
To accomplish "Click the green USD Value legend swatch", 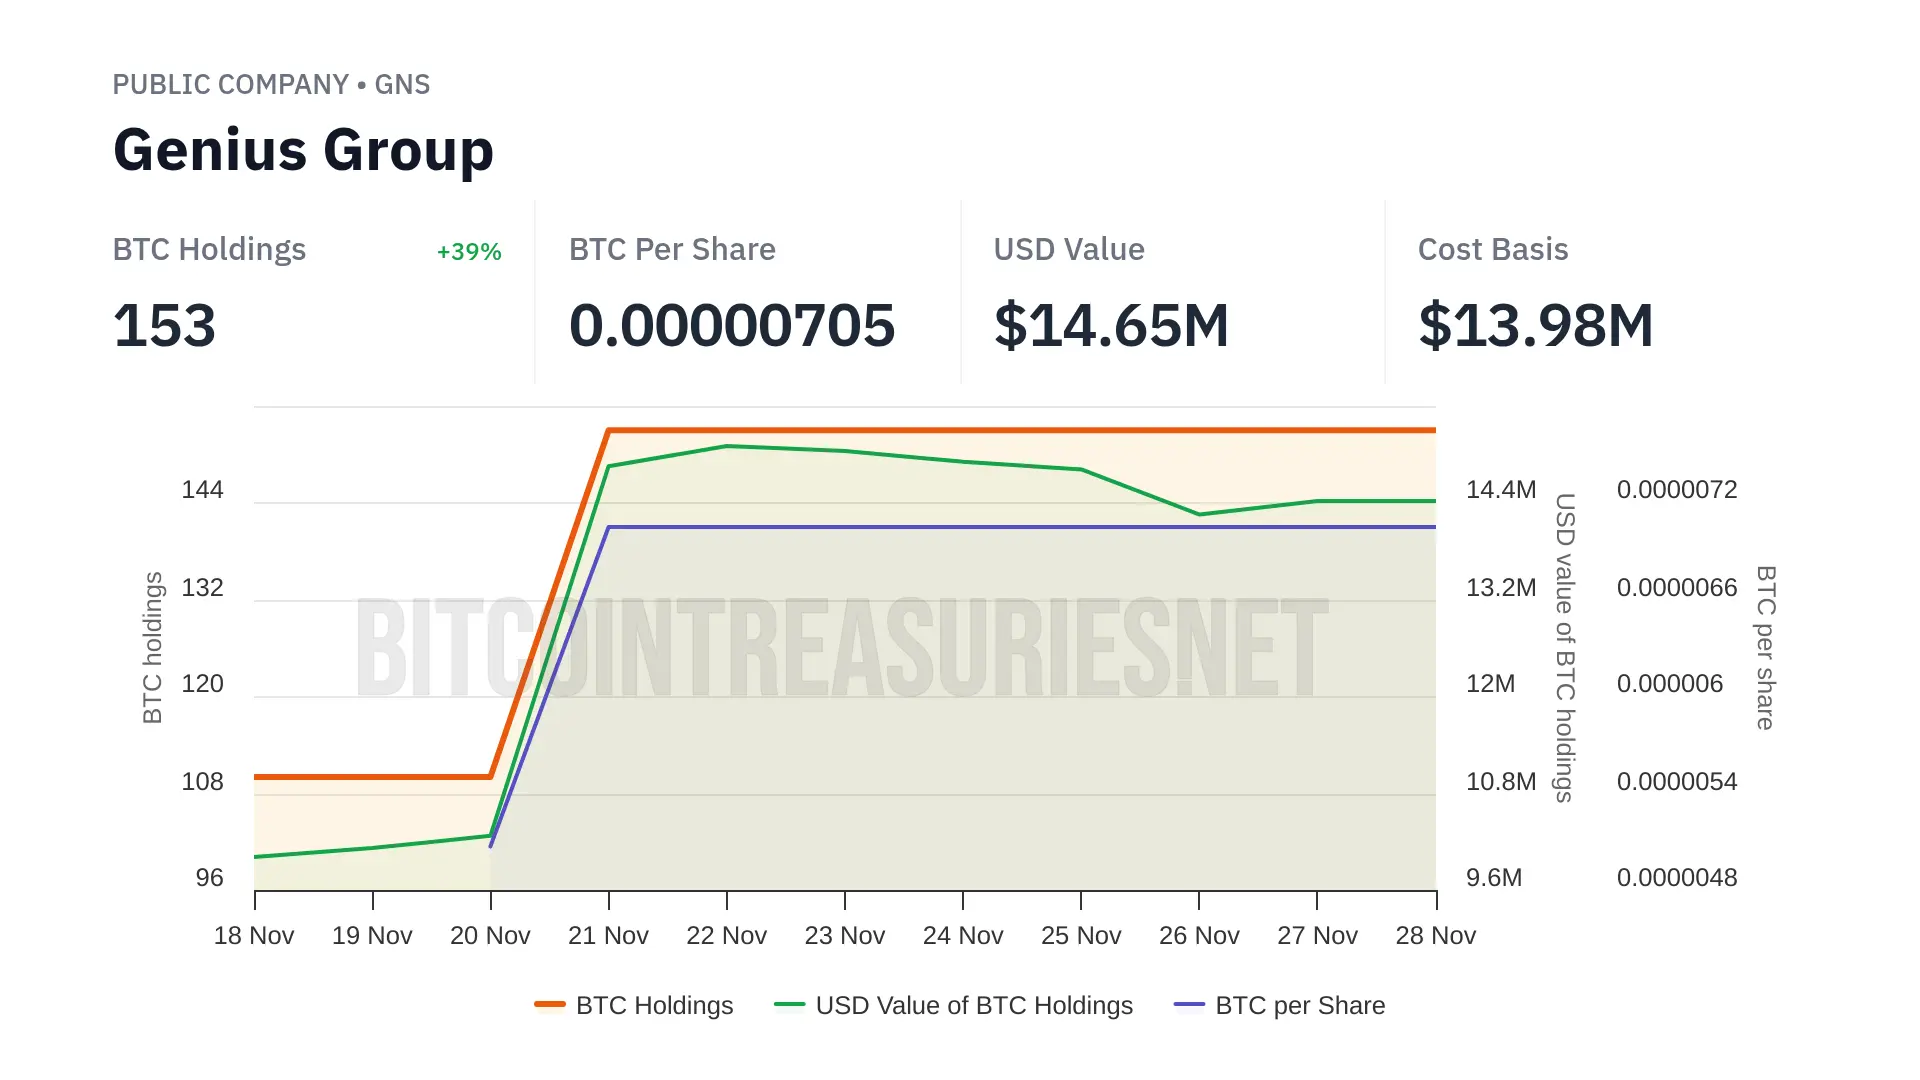I will (789, 1004).
